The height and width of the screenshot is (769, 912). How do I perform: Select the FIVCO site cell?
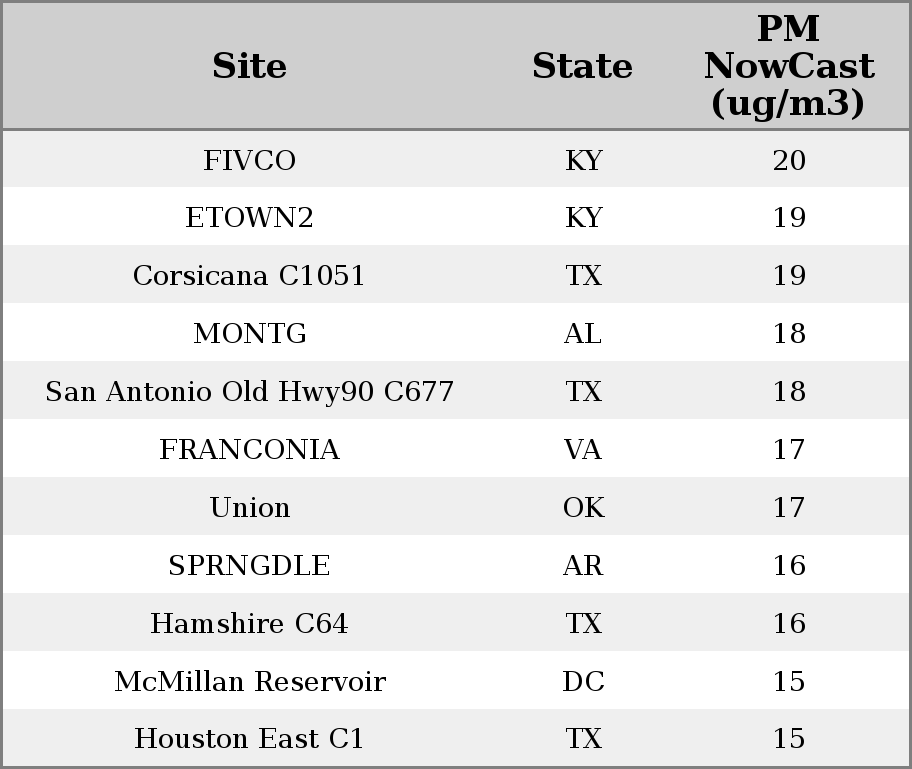point(250,160)
